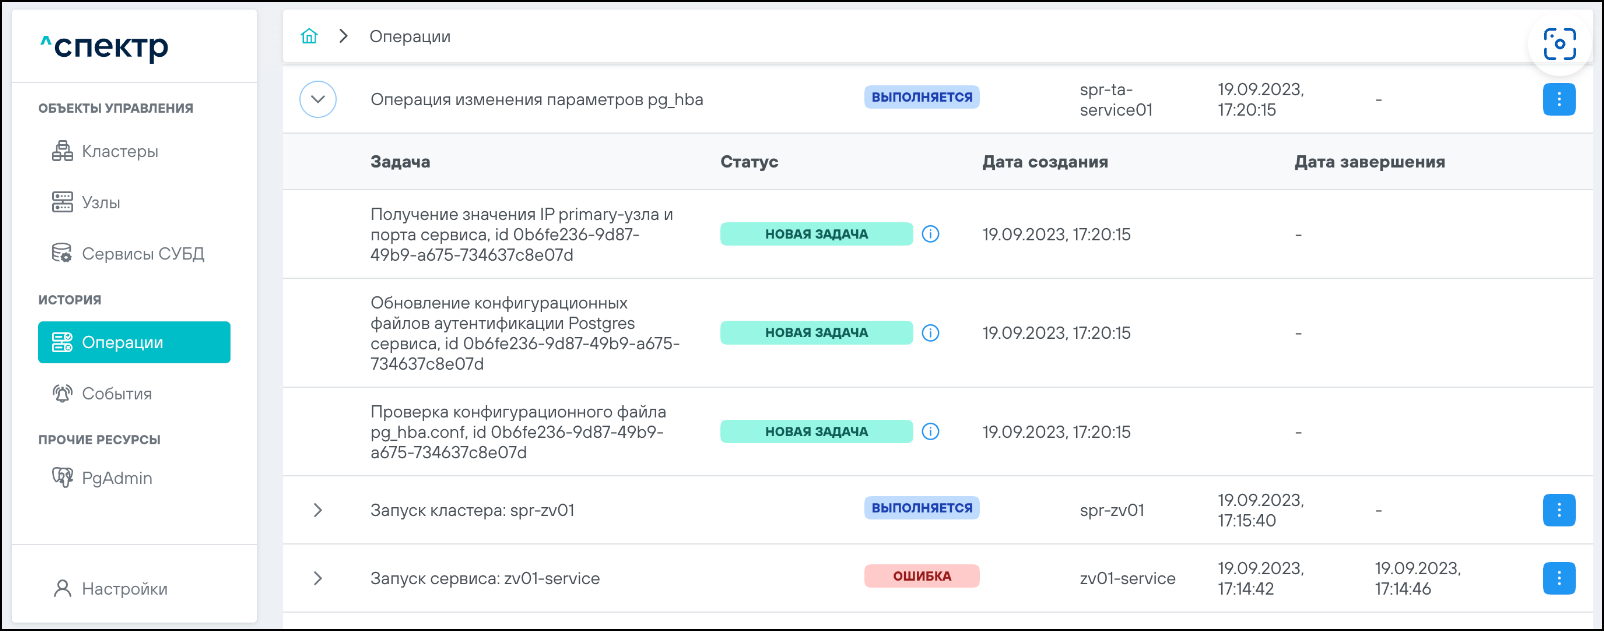The image size is (1604, 632).
Task: Click info icon for pg_hba.conf check task
Action: pyautogui.click(x=930, y=432)
